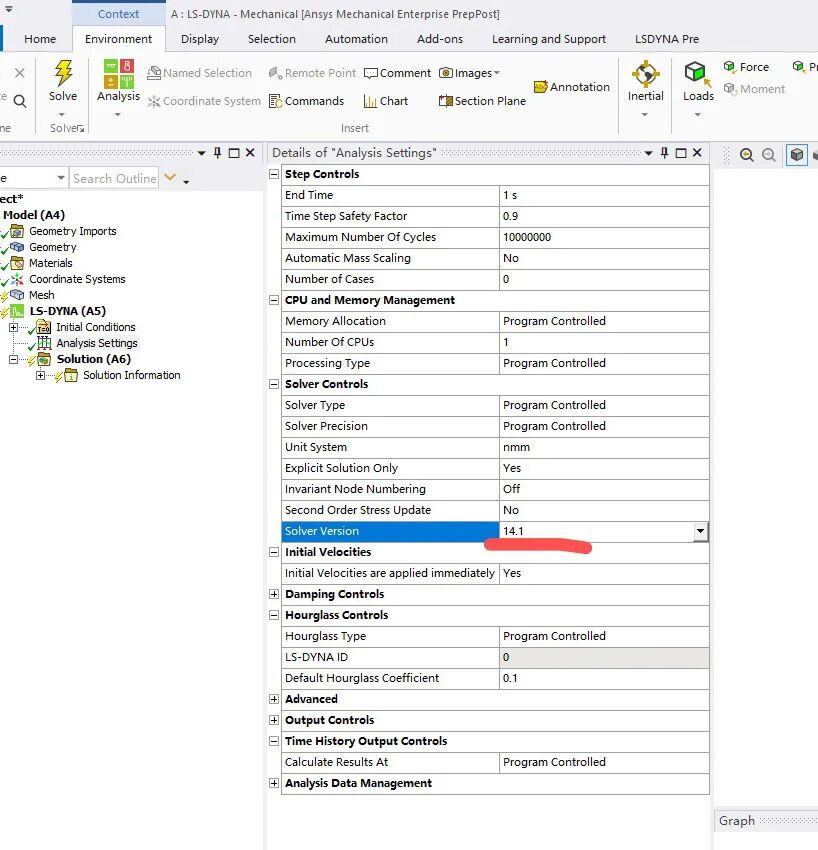Viewport: 818px width, 850px height.
Task: Open Solver group dialog launcher
Action: pos(81,129)
